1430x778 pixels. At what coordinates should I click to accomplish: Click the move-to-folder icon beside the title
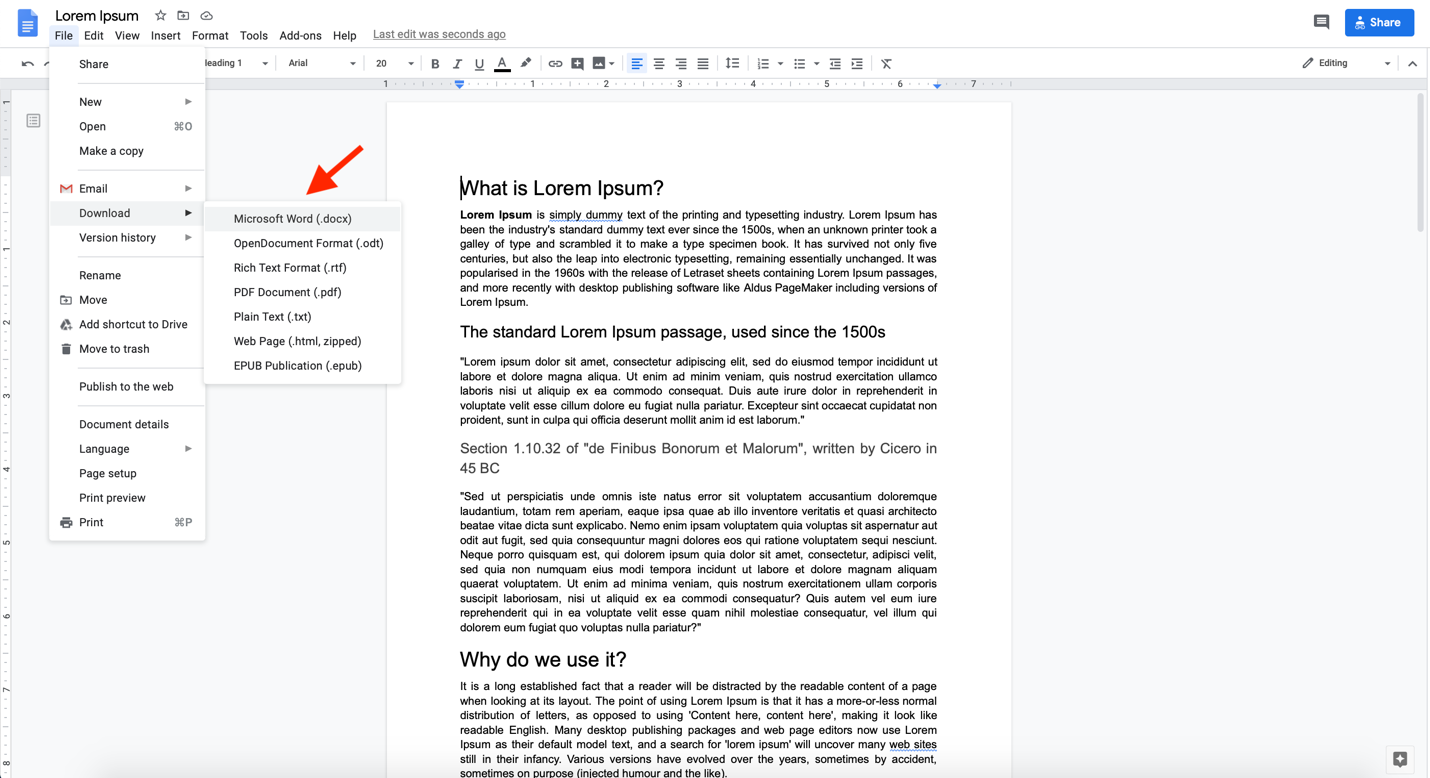(x=183, y=16)
